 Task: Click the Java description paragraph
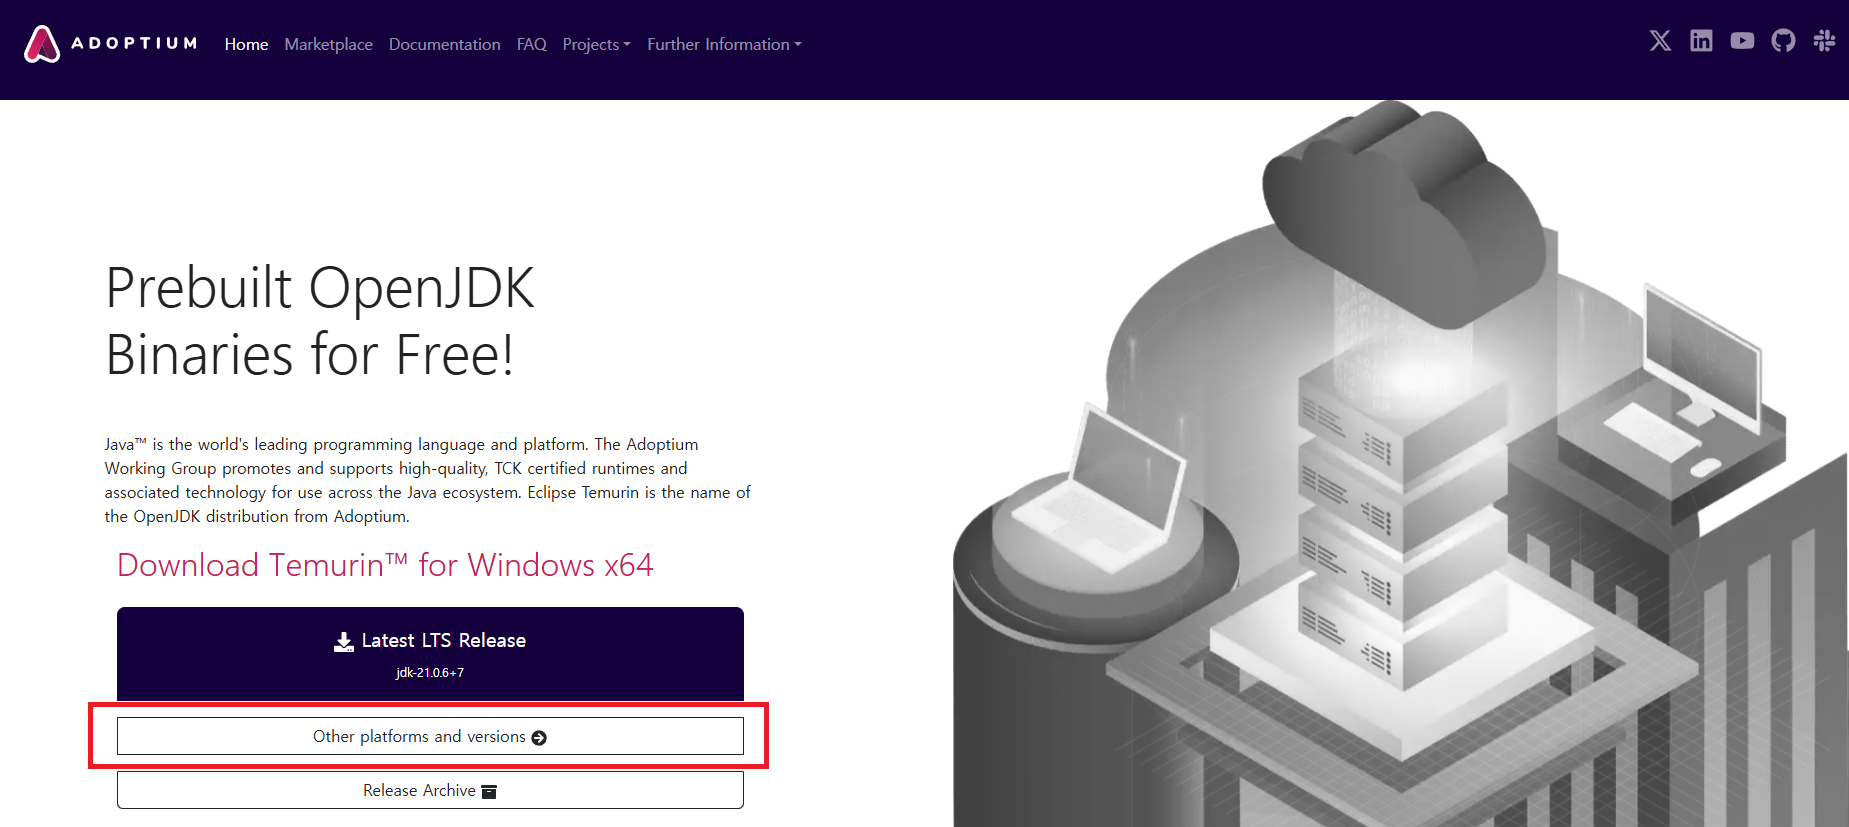(428, 480)
